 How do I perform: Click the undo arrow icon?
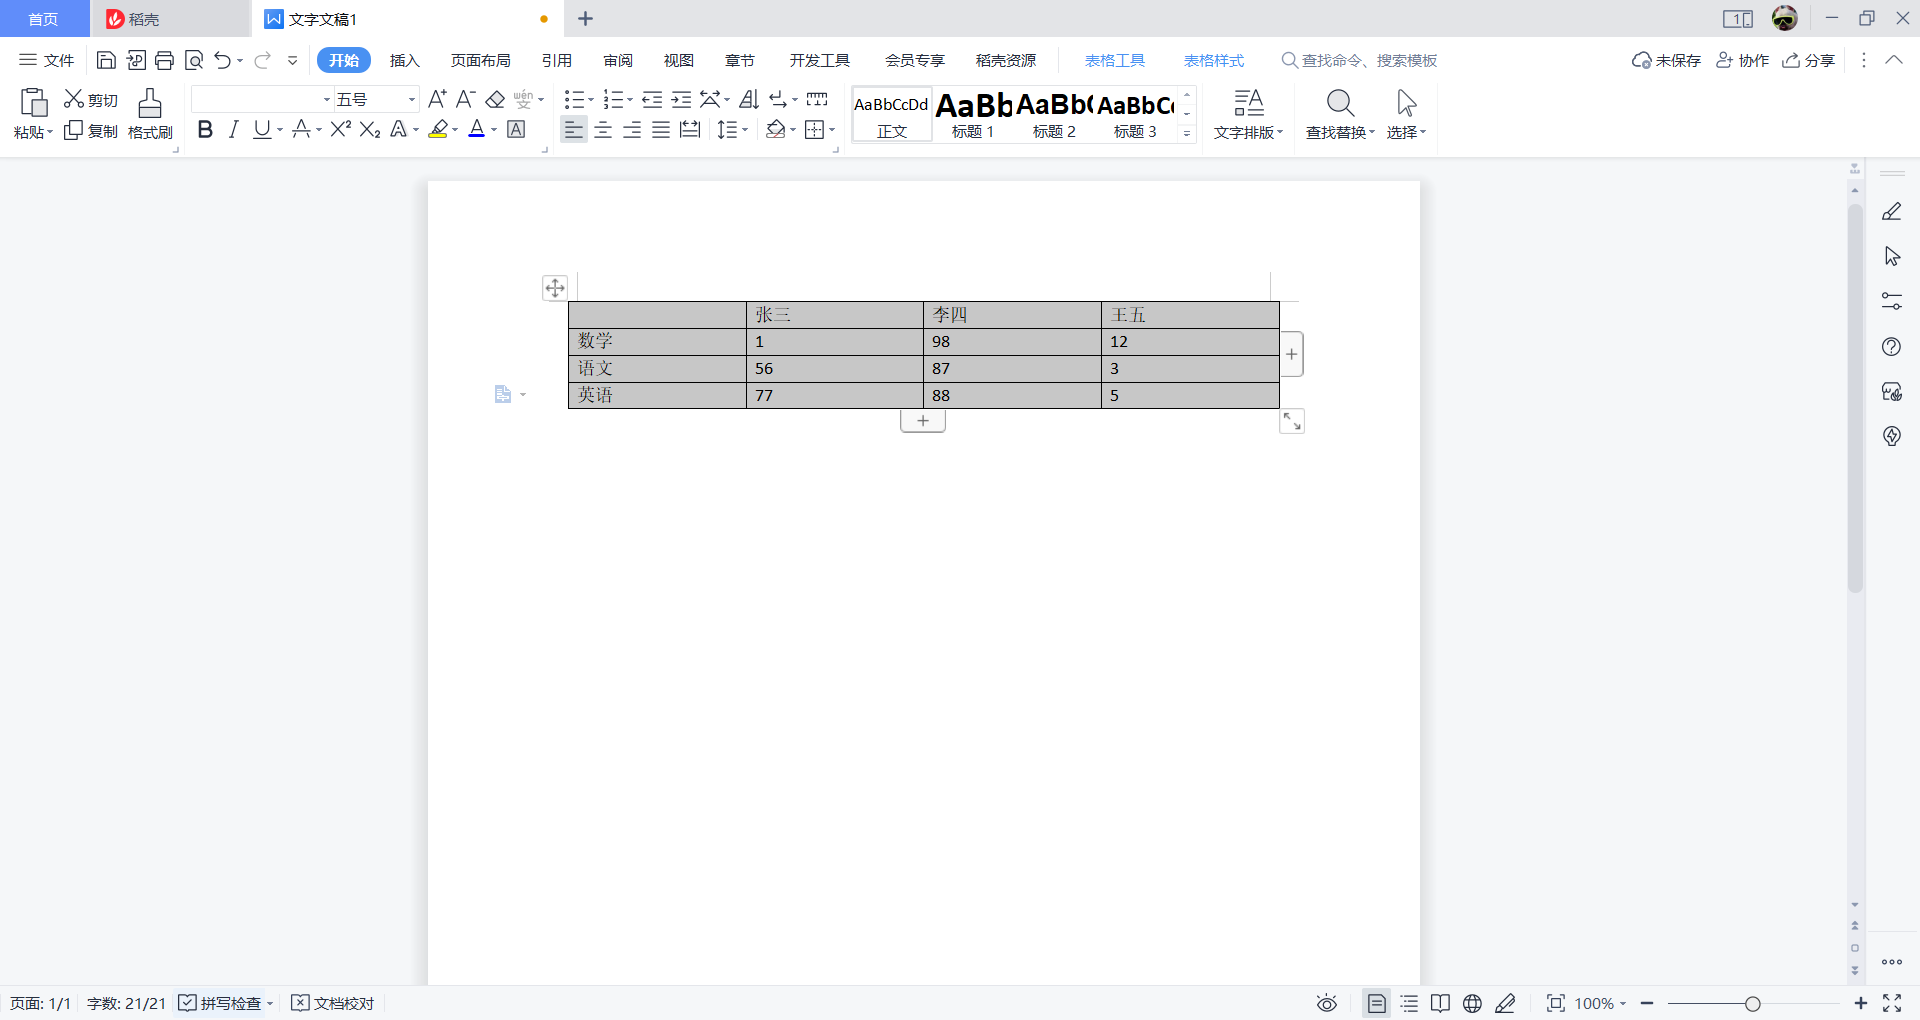(222, 61)
